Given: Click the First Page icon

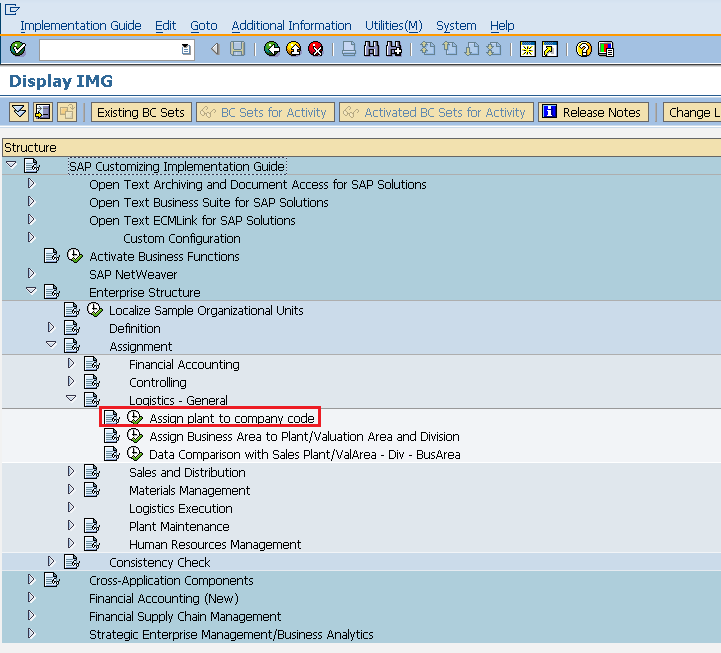Looking at the screenshot, I should [428, 49].
